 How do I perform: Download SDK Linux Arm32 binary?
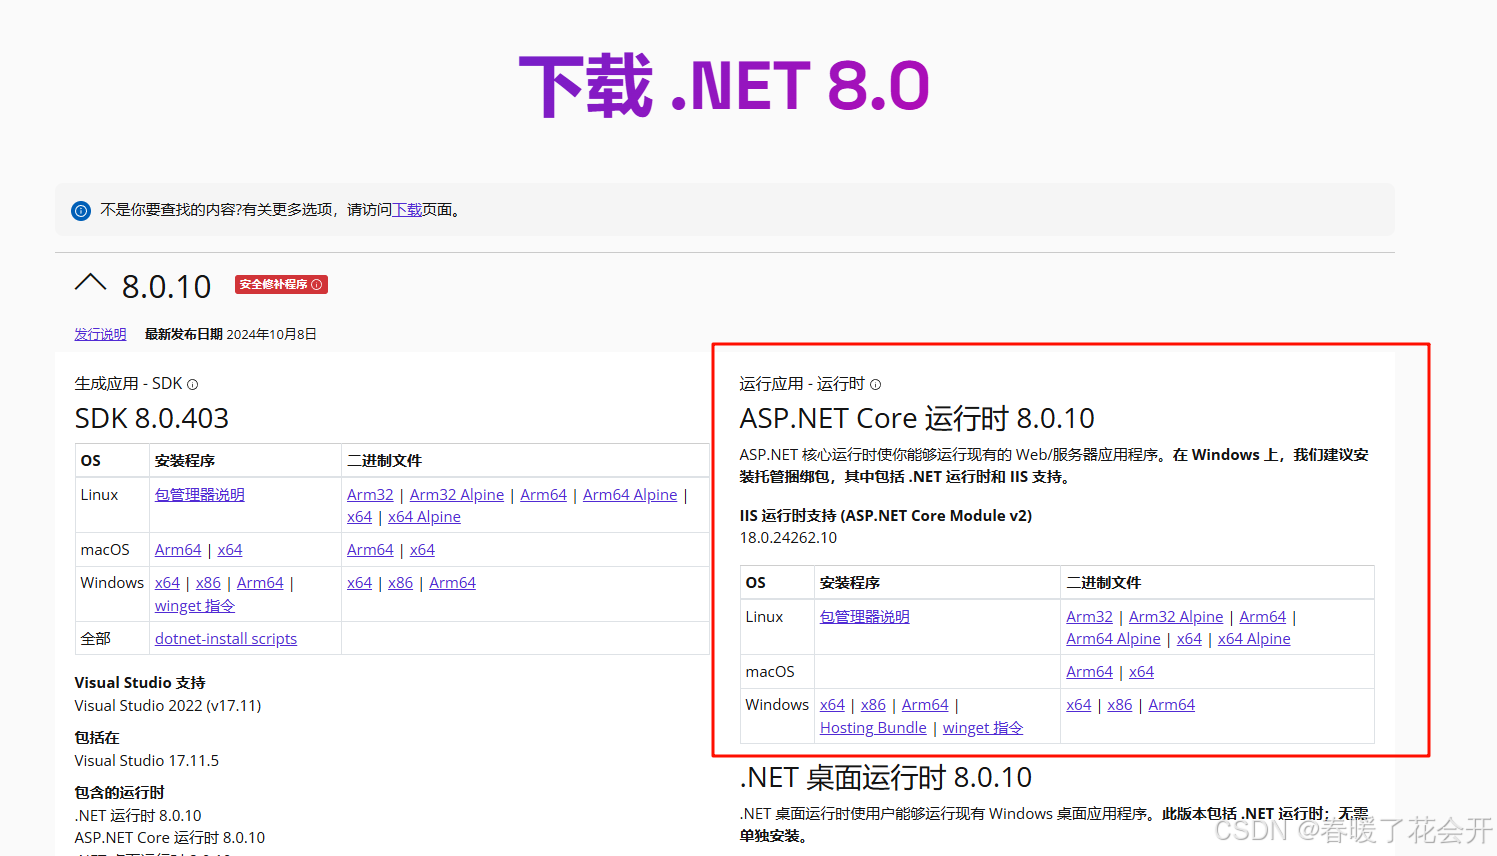[x=370, y=495]
